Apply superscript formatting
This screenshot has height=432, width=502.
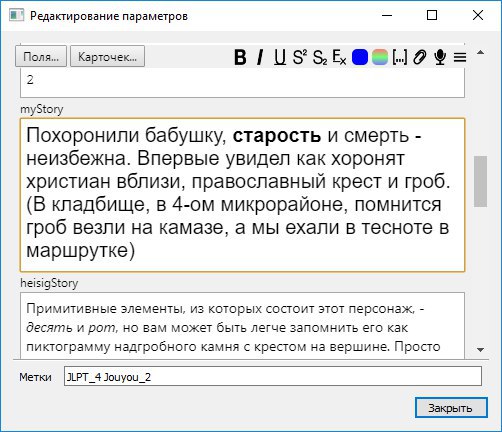click(300, 57)
